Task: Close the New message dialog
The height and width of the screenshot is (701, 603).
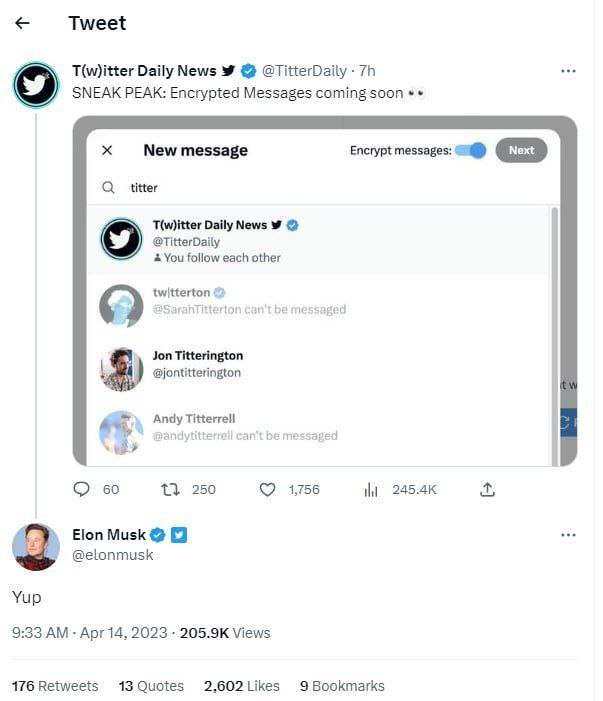Action: click(107, 150)
